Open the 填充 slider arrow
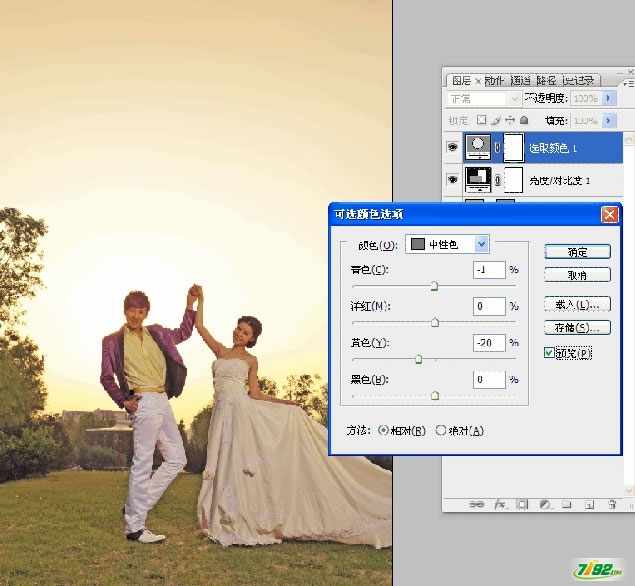 tap(609, 120)
